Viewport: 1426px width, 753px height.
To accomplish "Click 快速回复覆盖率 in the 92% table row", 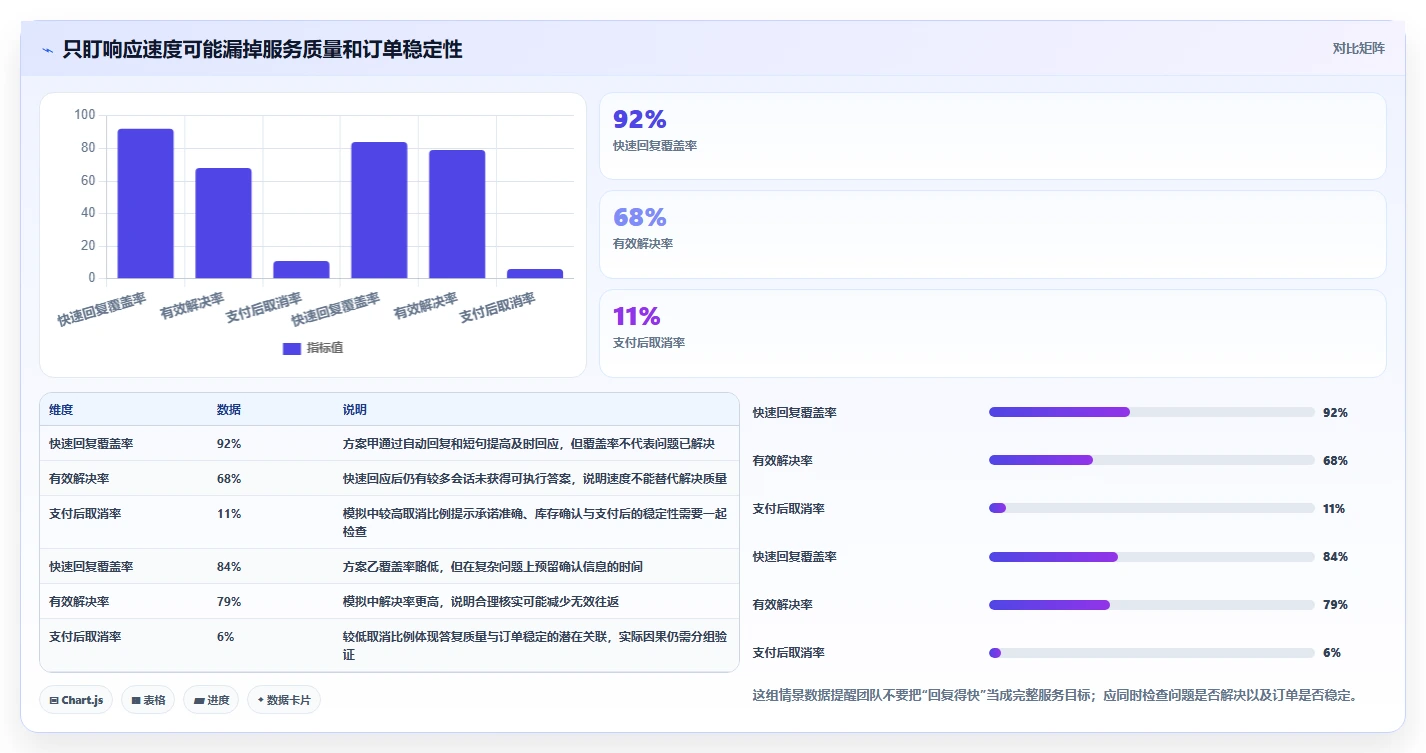I will pyautogui.click(x=92, y=443).
